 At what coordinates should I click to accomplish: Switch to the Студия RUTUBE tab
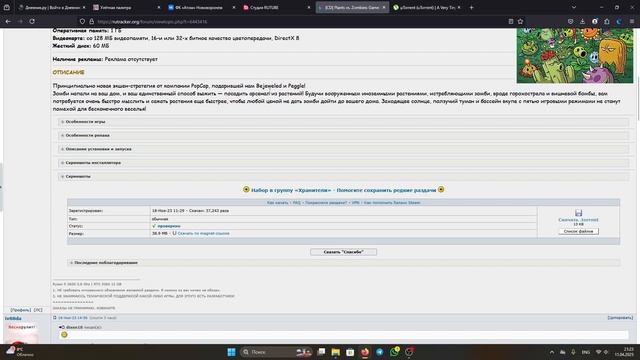tap(276, 7)
